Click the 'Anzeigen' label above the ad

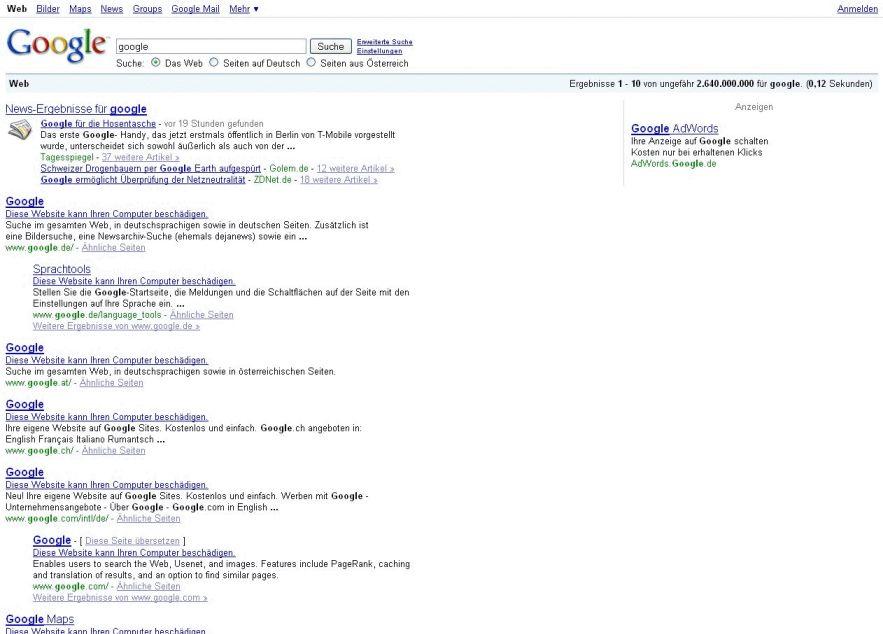click(753, 107)
